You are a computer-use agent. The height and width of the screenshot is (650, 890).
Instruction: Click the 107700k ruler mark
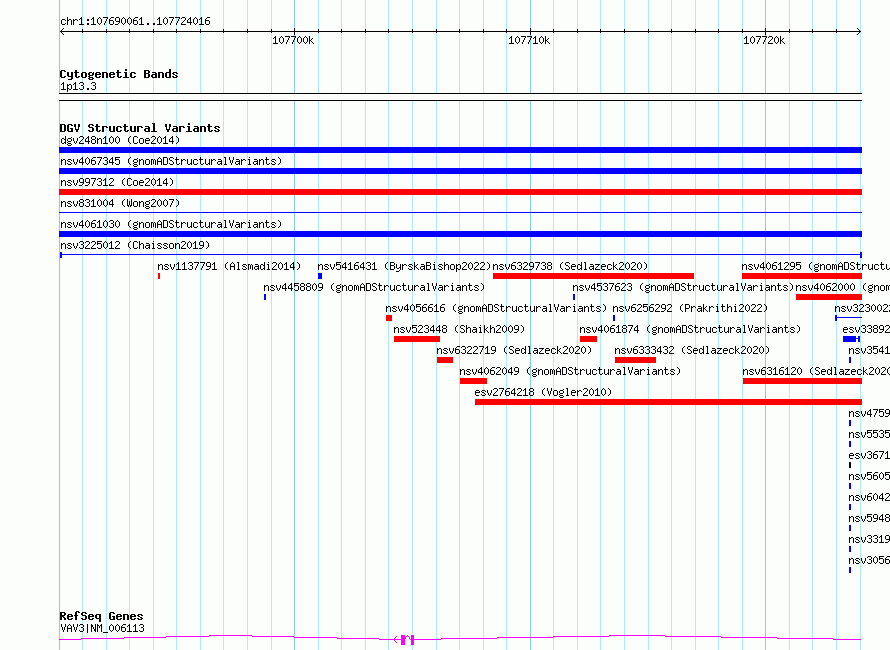pos(293,40)
